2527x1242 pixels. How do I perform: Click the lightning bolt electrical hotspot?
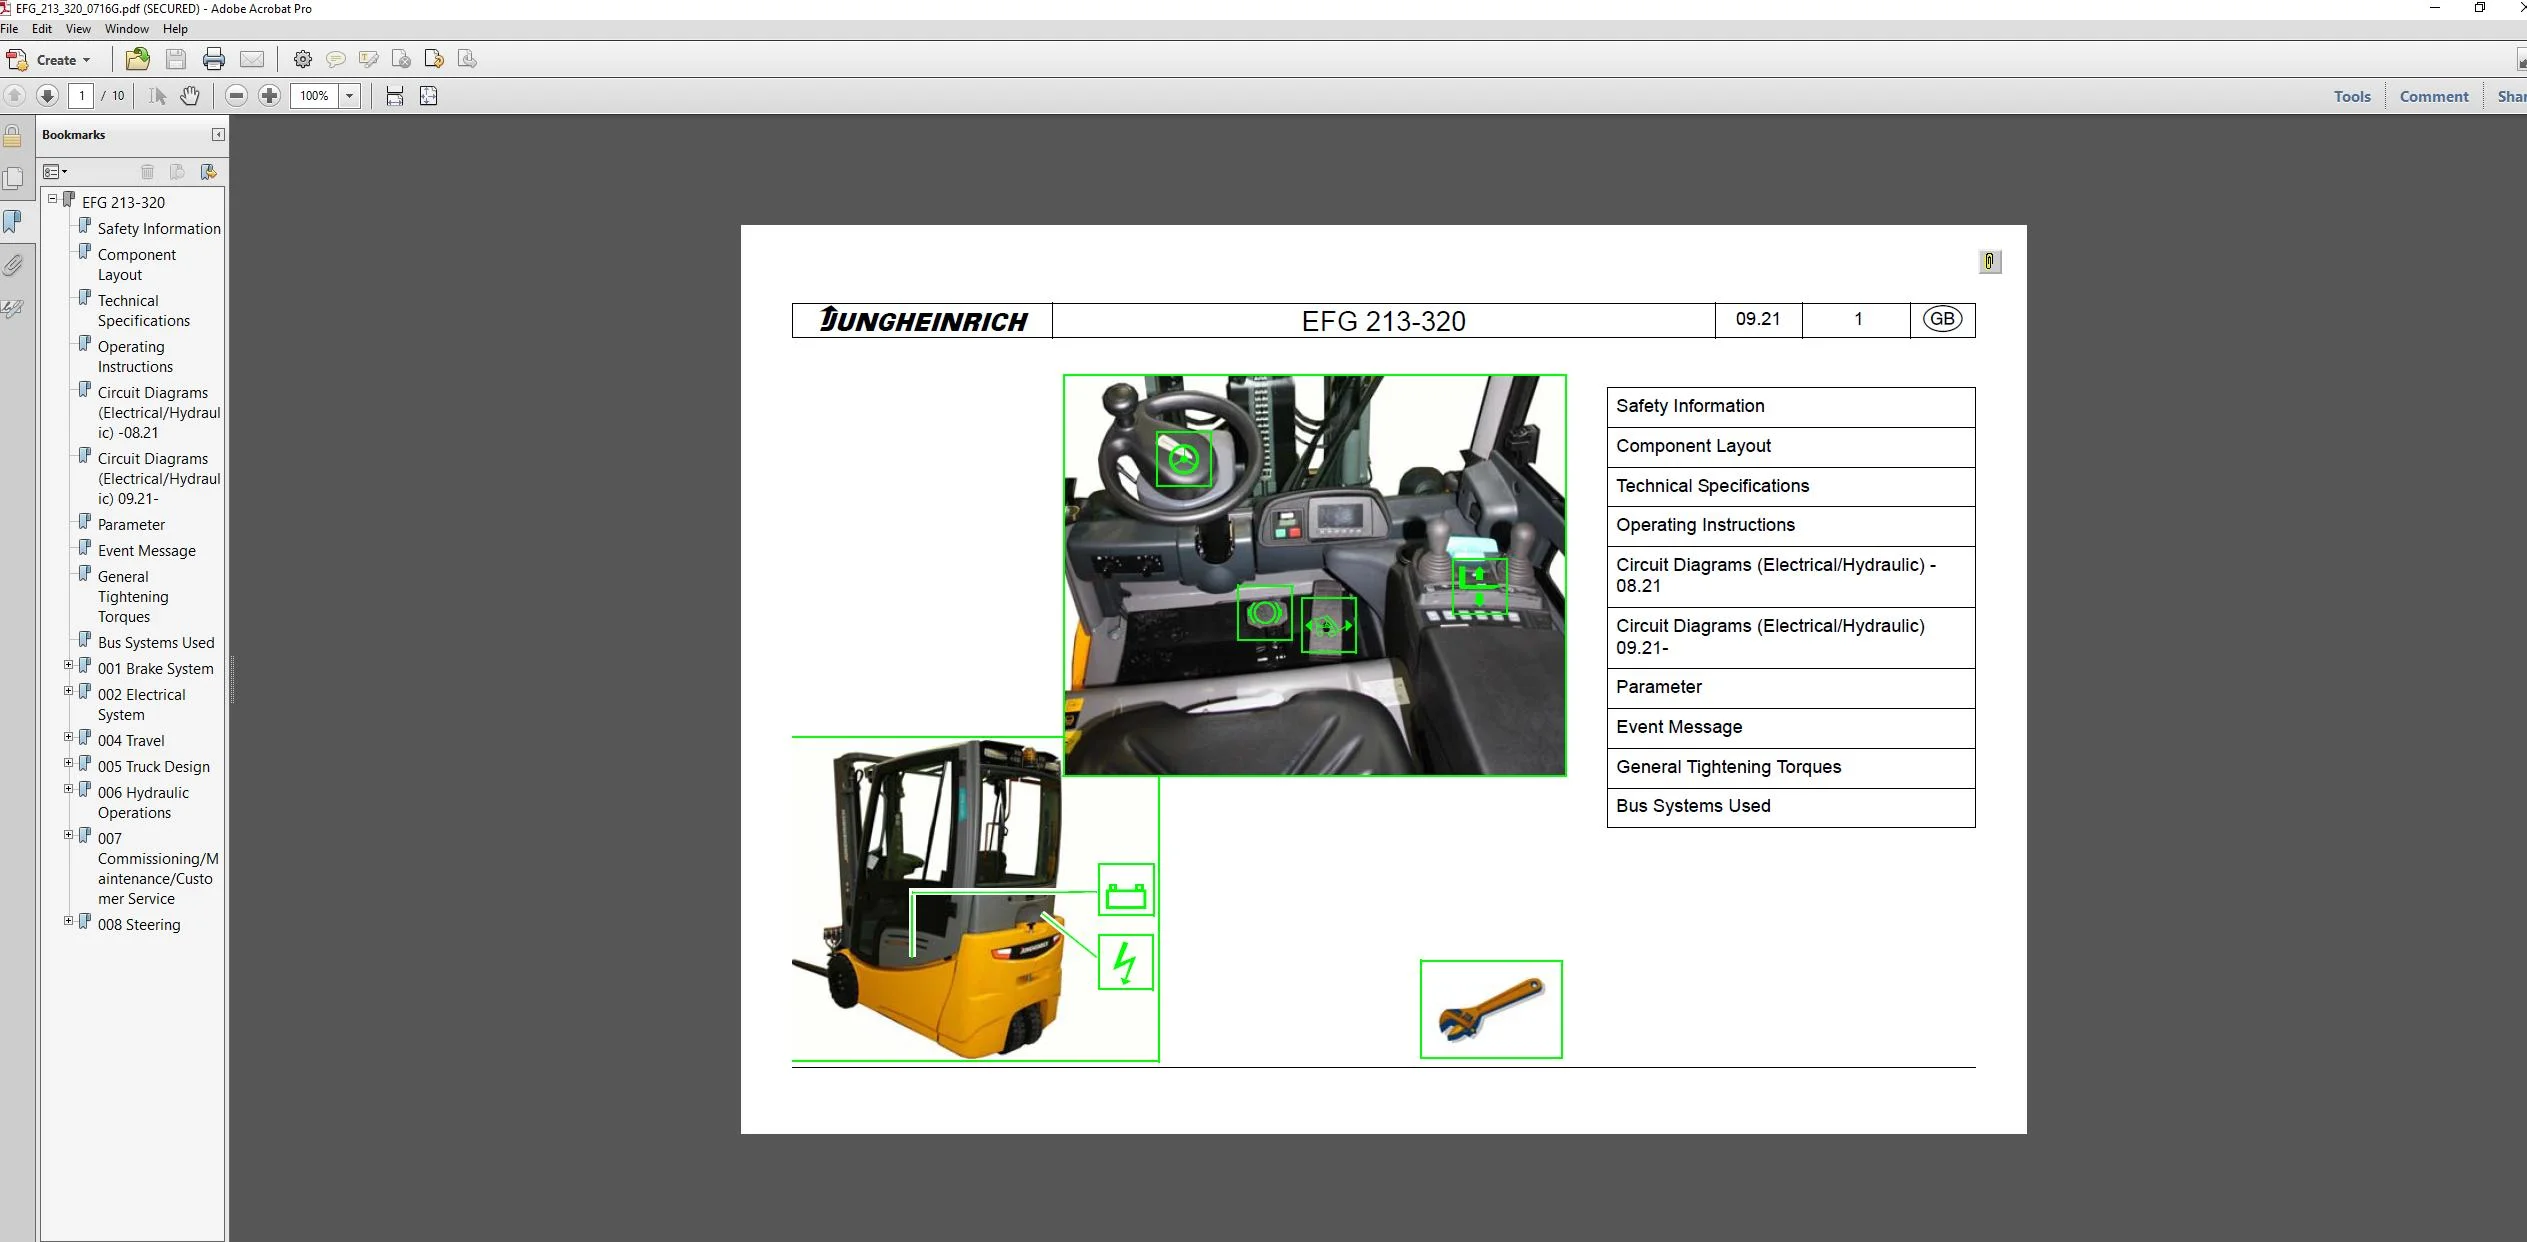pos(1126,962)
